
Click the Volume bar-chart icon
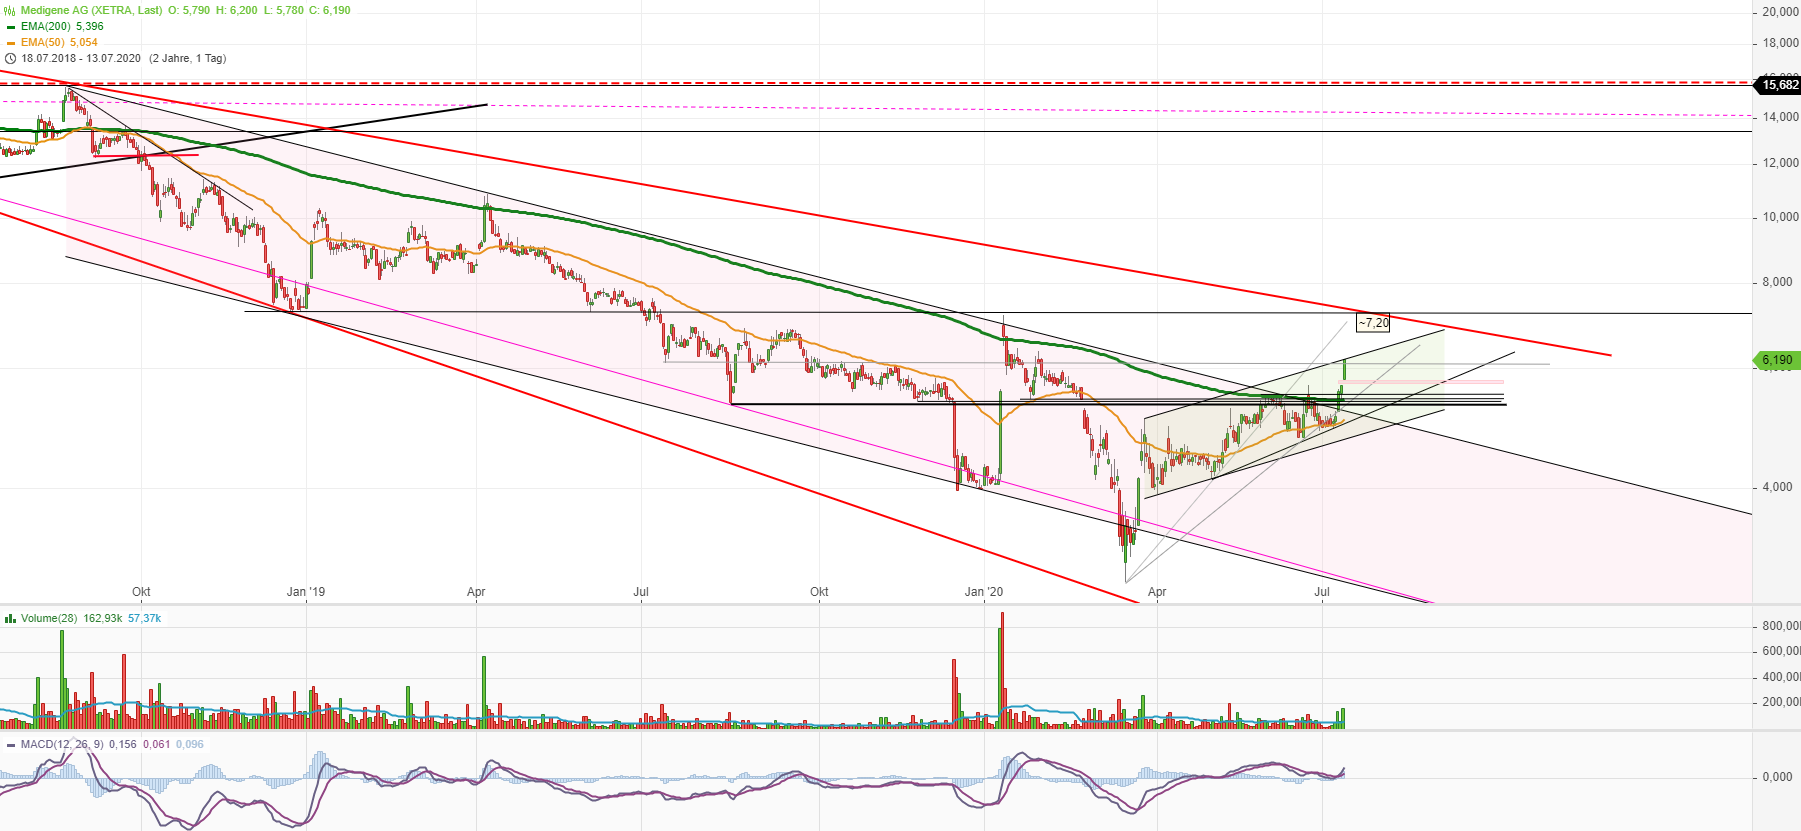10,618
